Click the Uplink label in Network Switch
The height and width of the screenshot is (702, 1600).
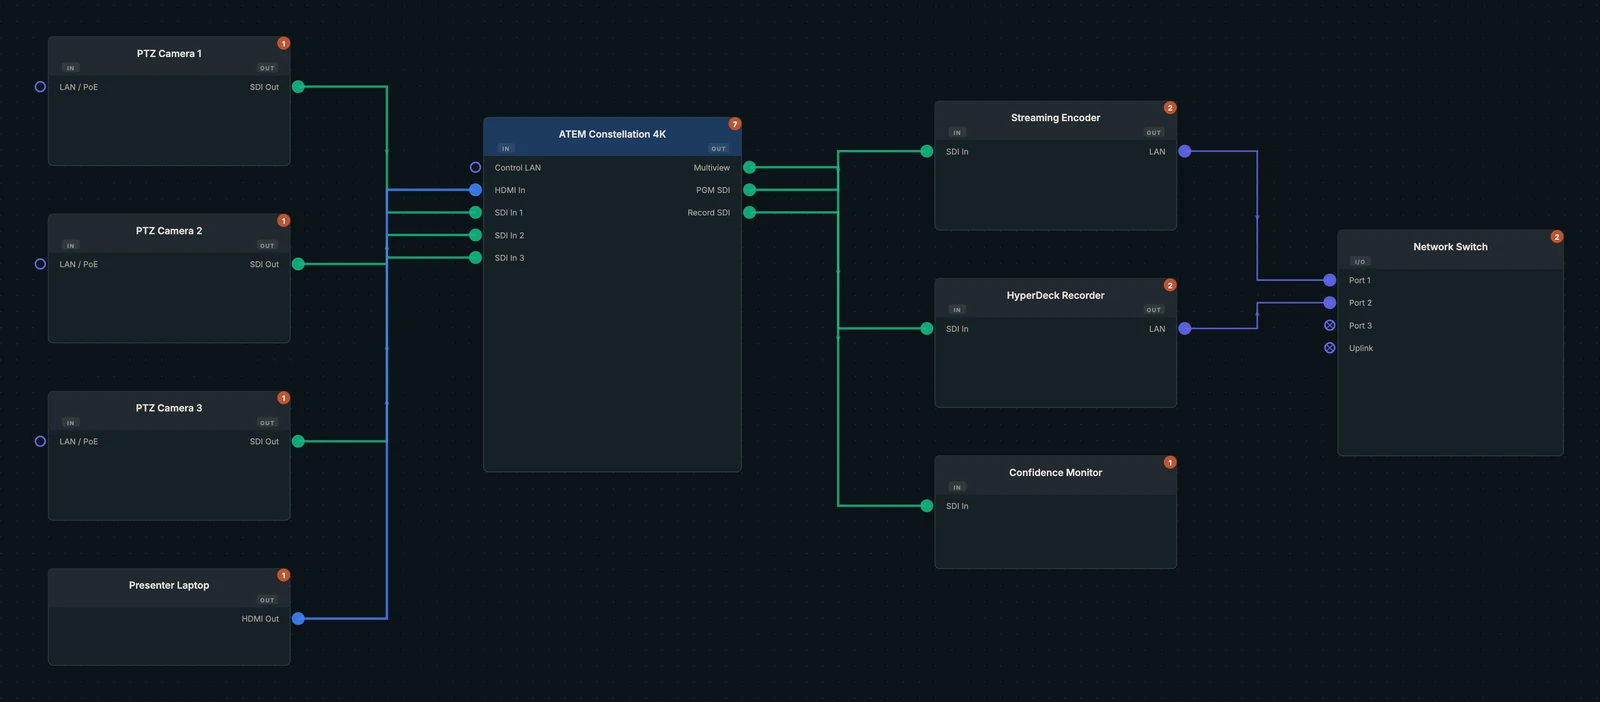[x=1361, y=348]
